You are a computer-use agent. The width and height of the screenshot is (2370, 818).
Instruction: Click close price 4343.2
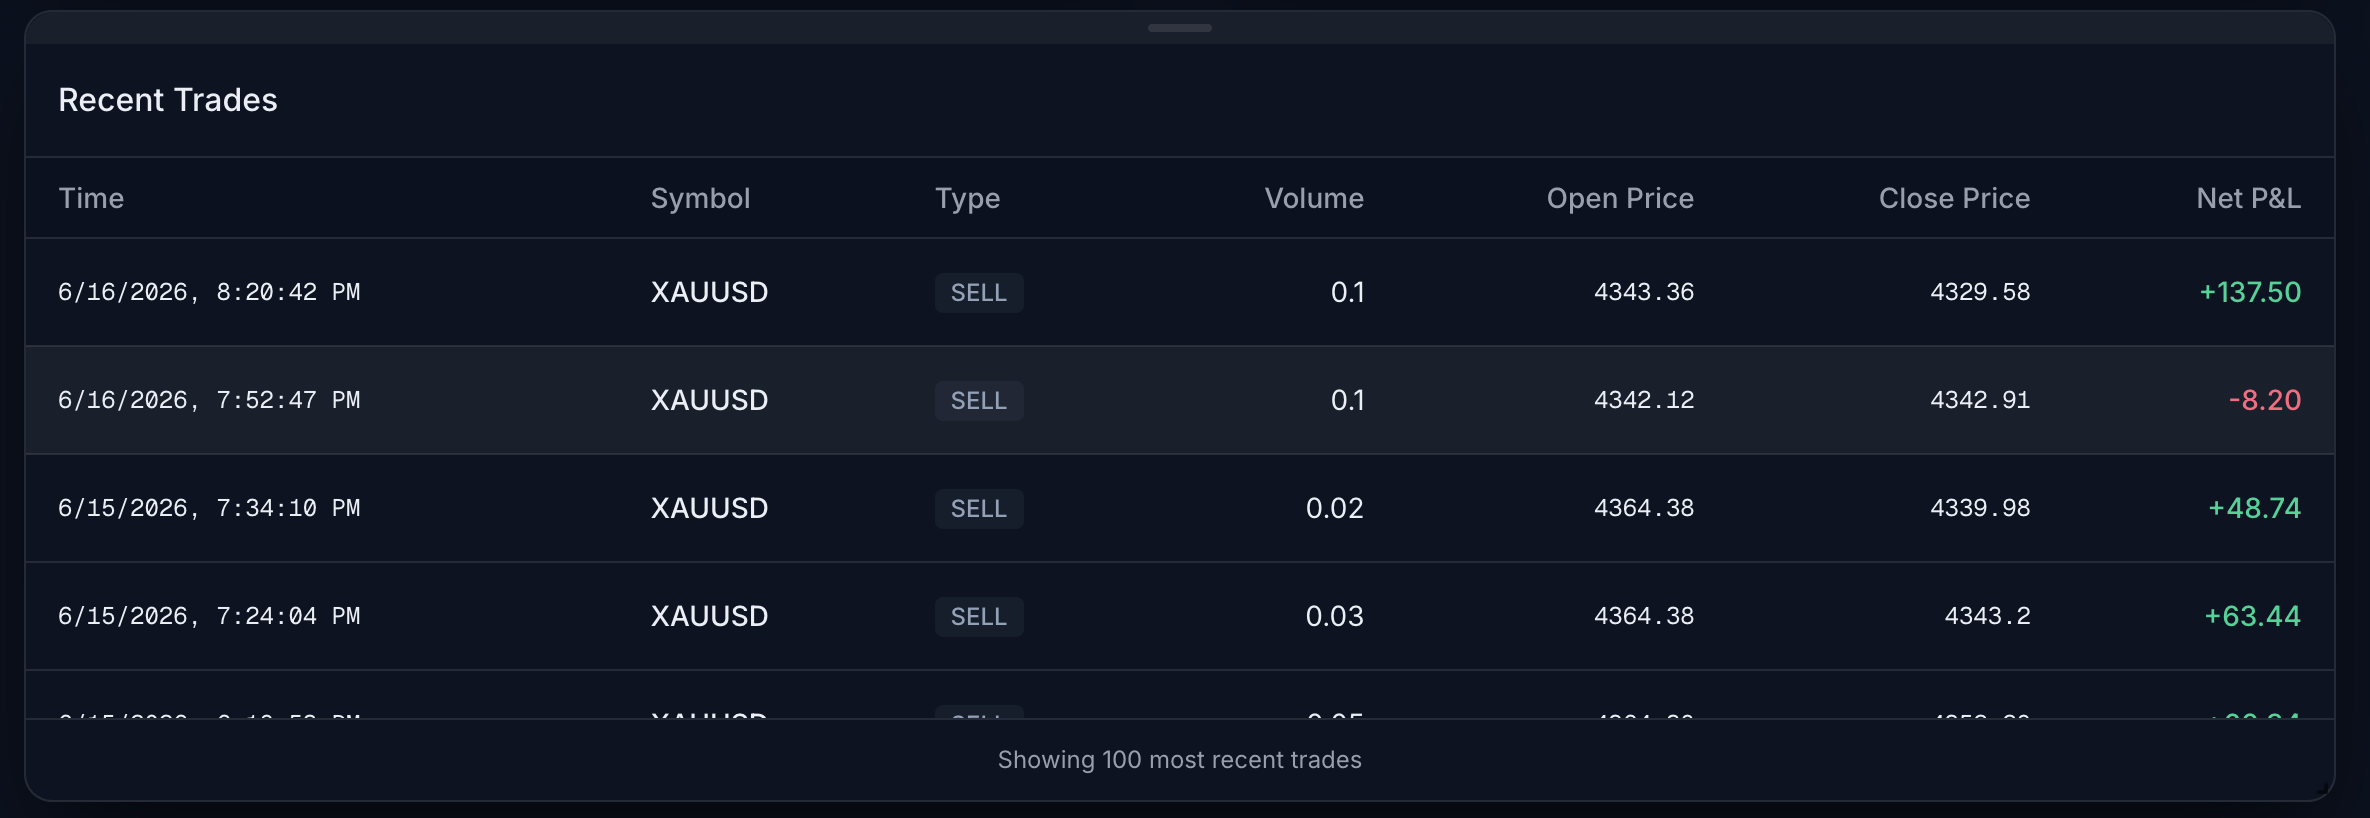(x=1987, y=616)
